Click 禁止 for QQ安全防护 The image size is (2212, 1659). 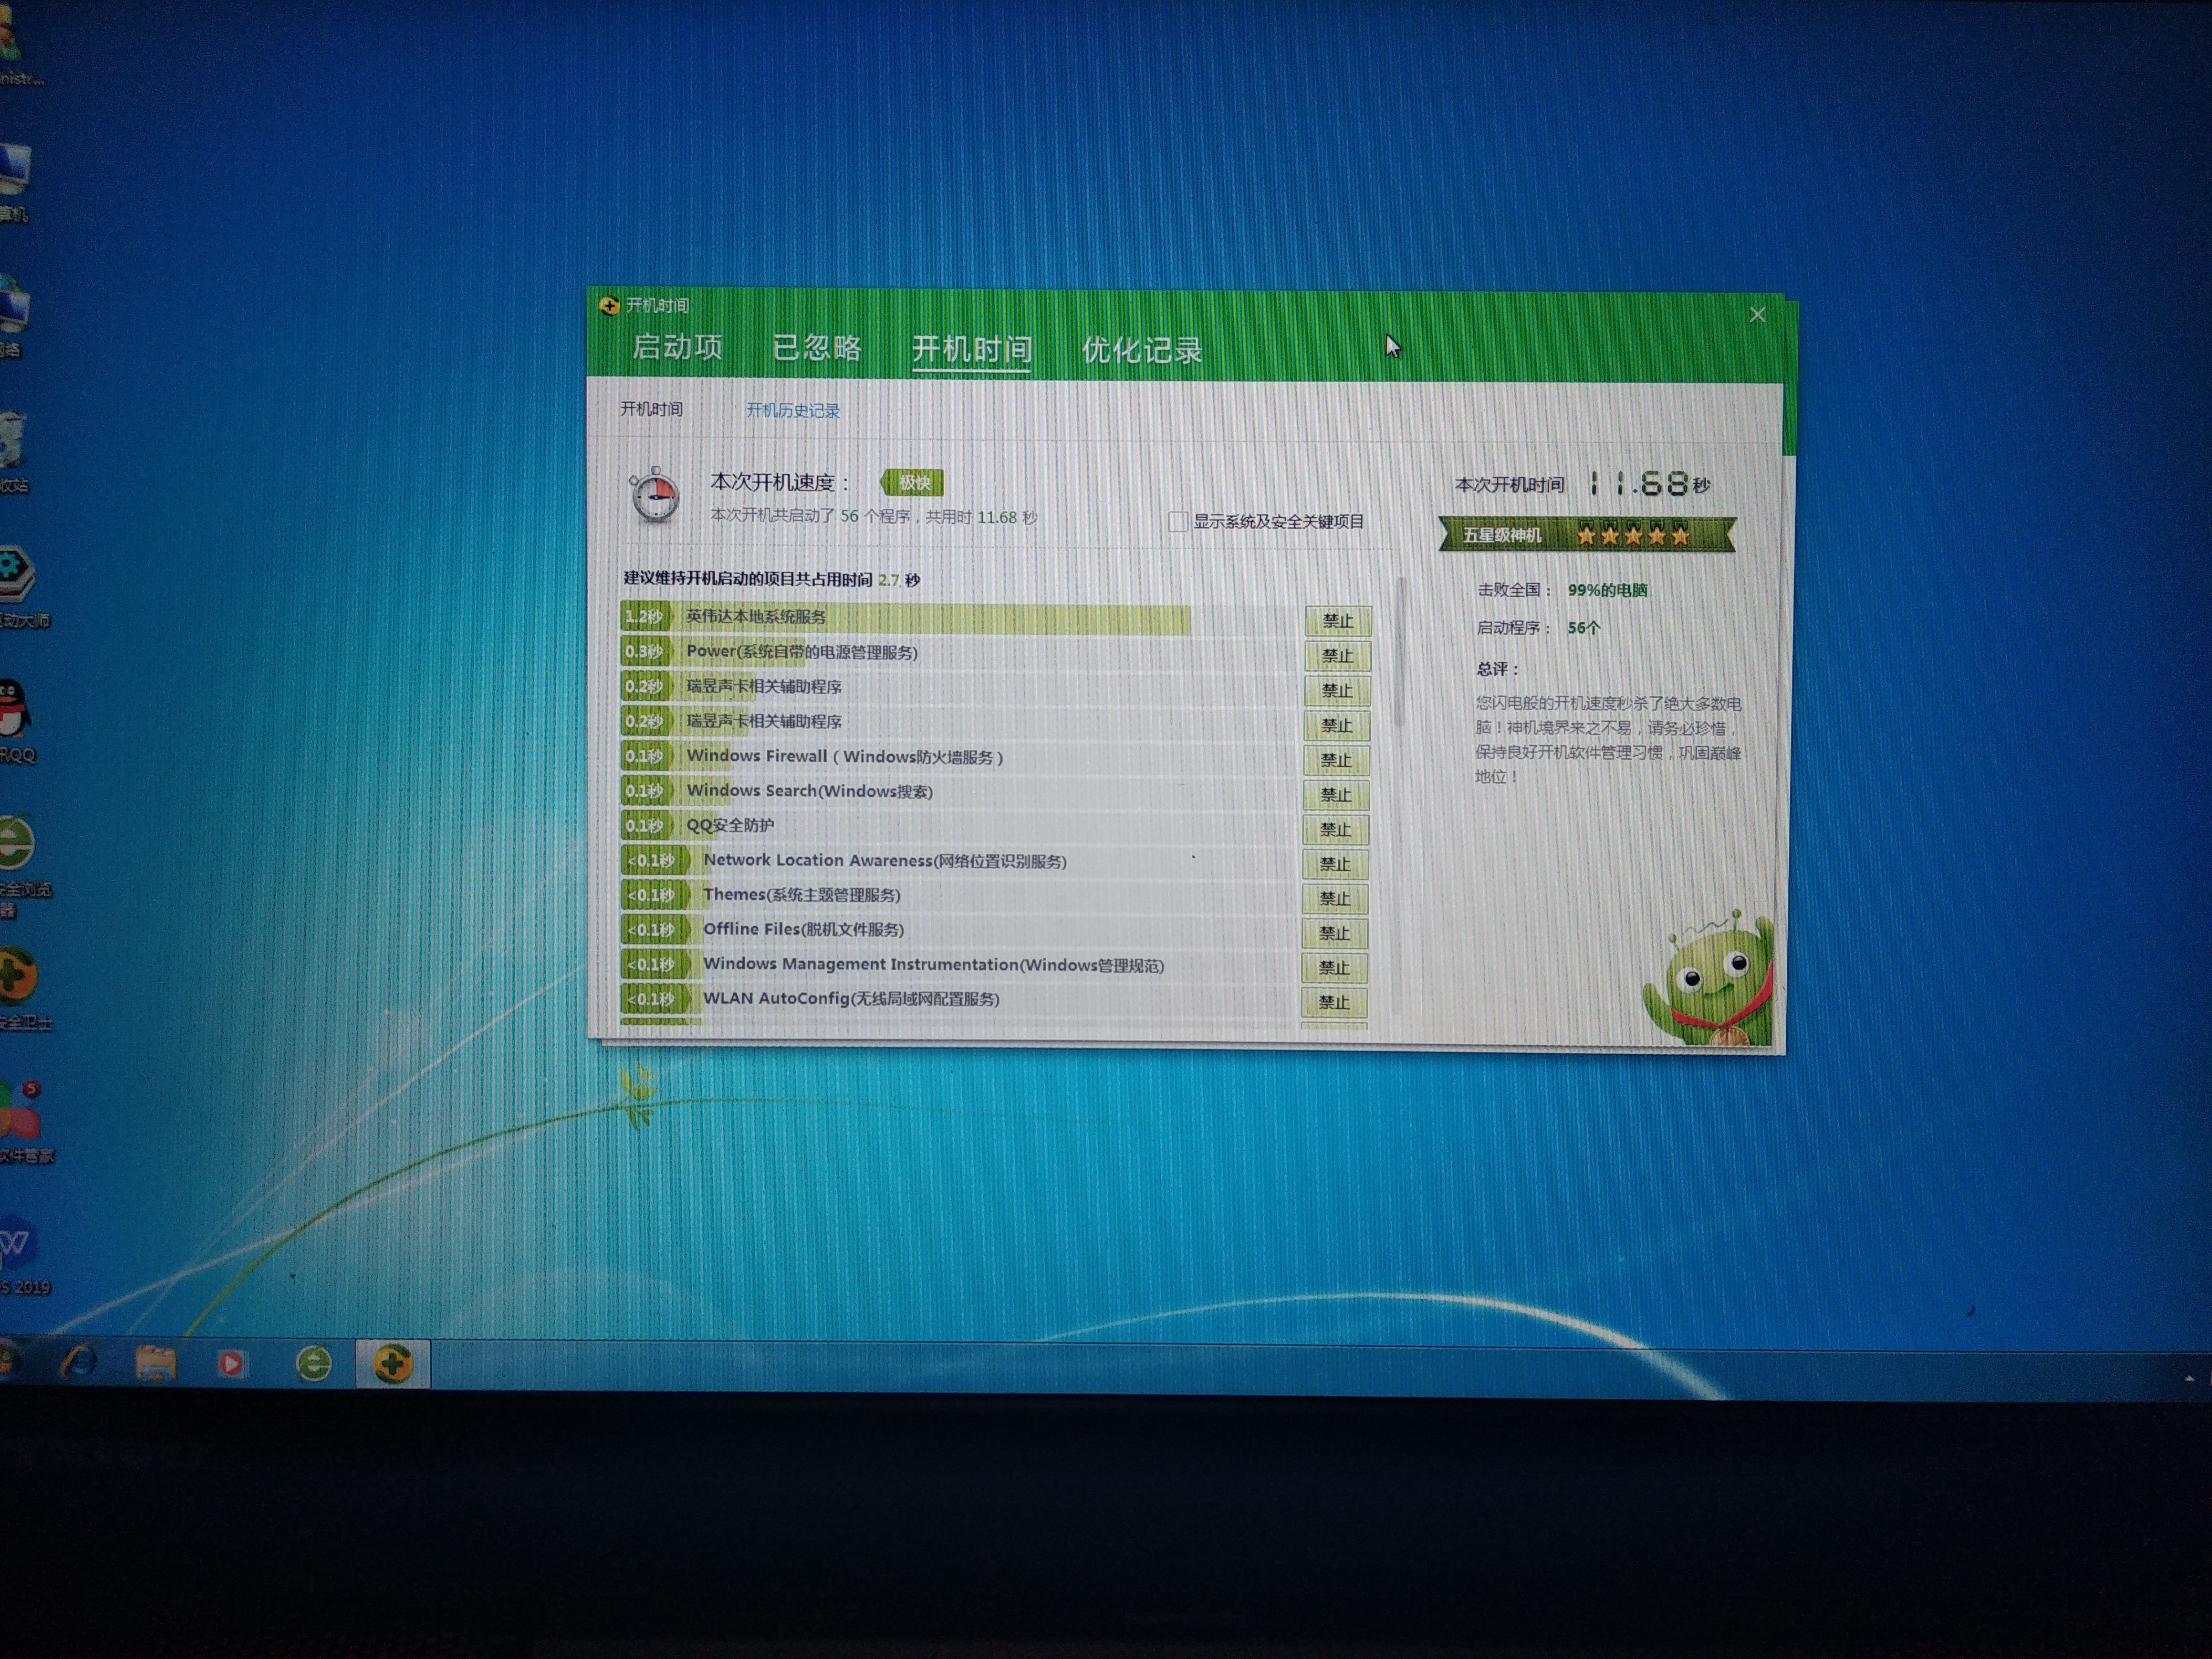(x=1335, y=829)
